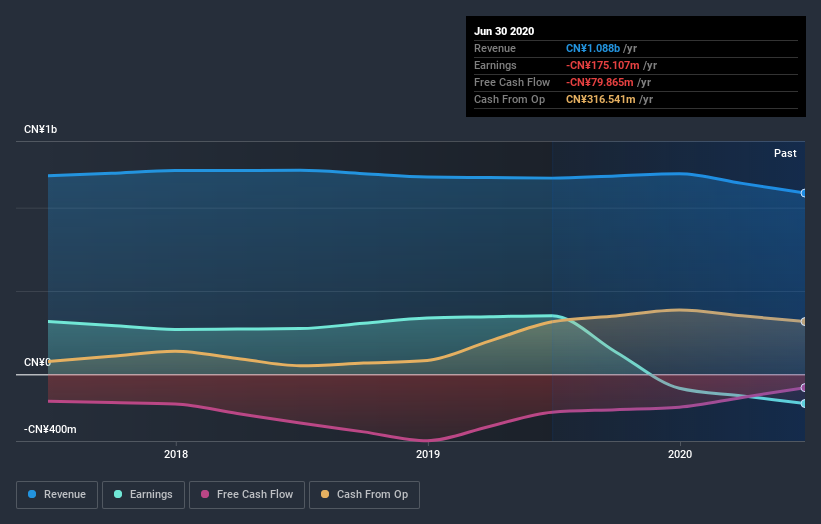Click the Past label in chart
Screen dimensions: 821x524
[785, 153]
